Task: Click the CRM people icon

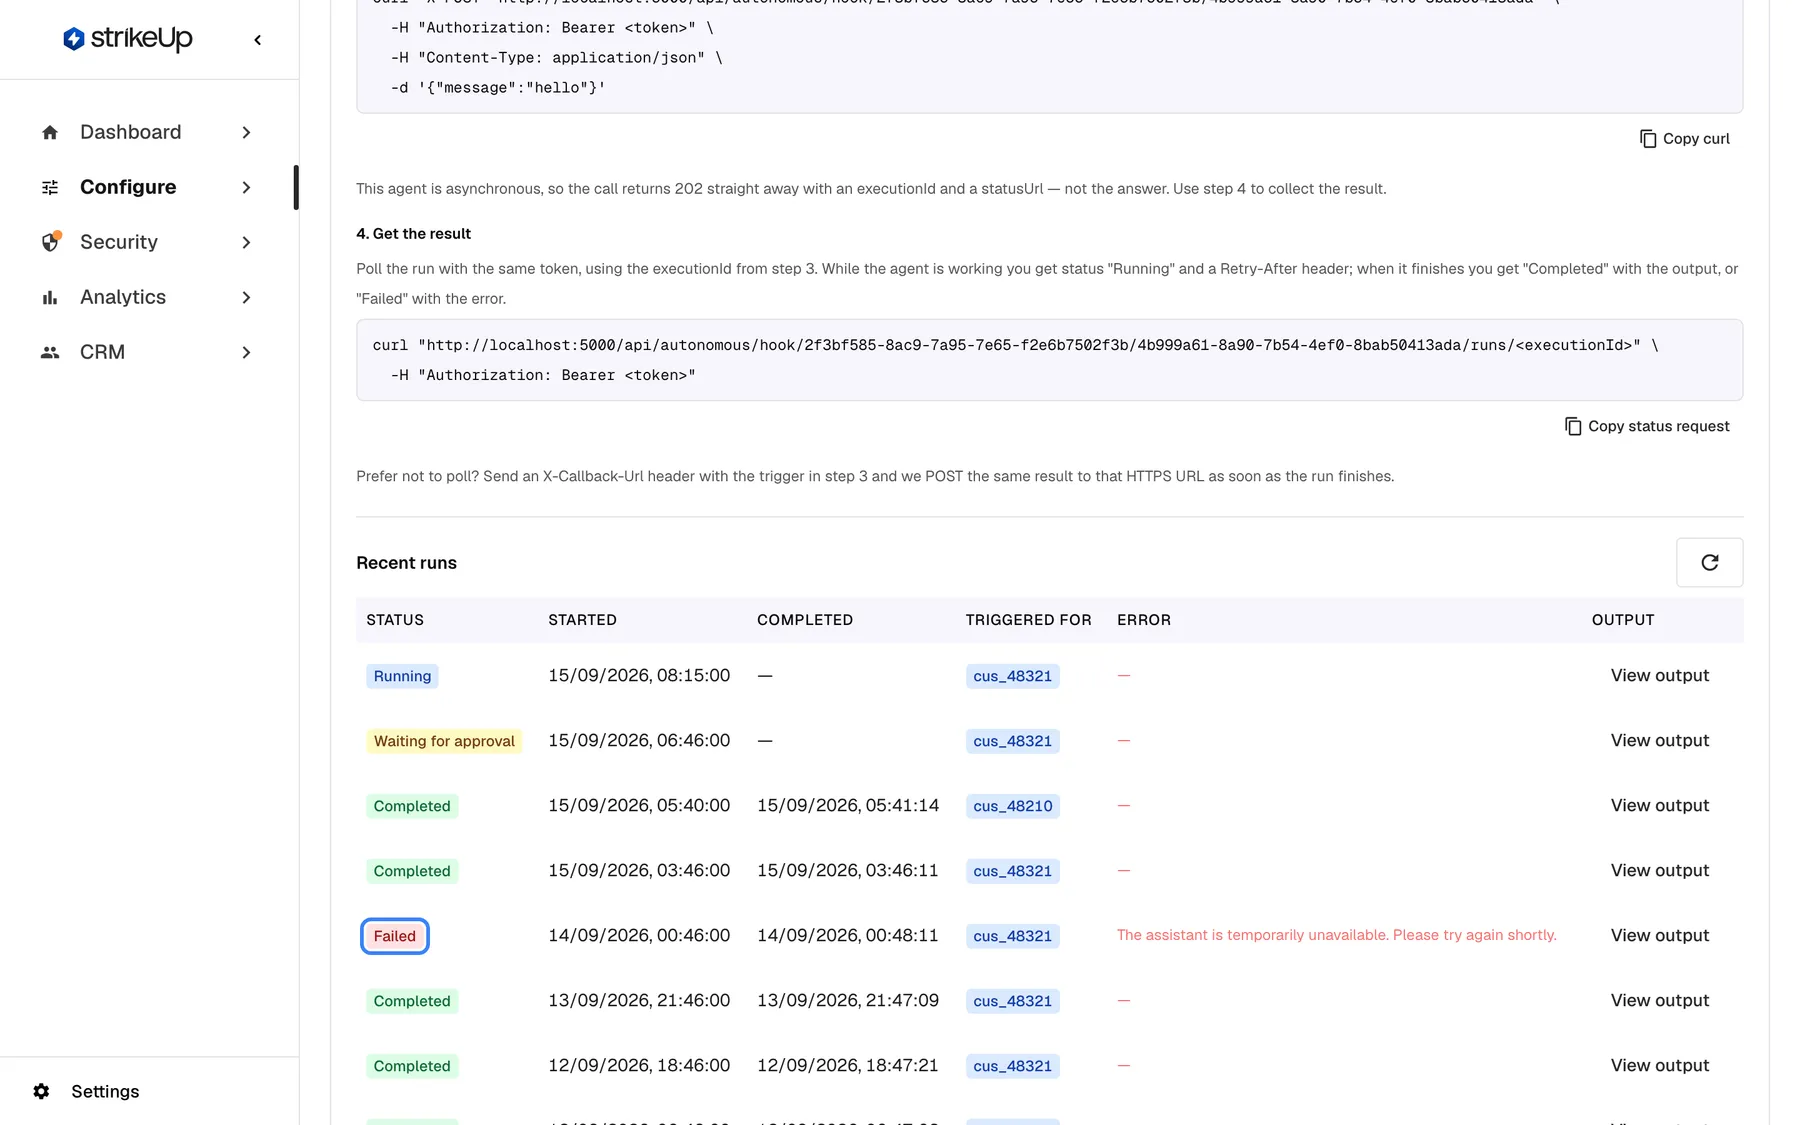Action: 50,352
